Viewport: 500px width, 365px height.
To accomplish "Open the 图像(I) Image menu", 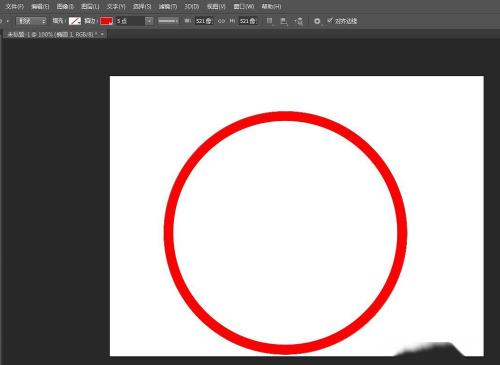I will [x=65, y=6].
